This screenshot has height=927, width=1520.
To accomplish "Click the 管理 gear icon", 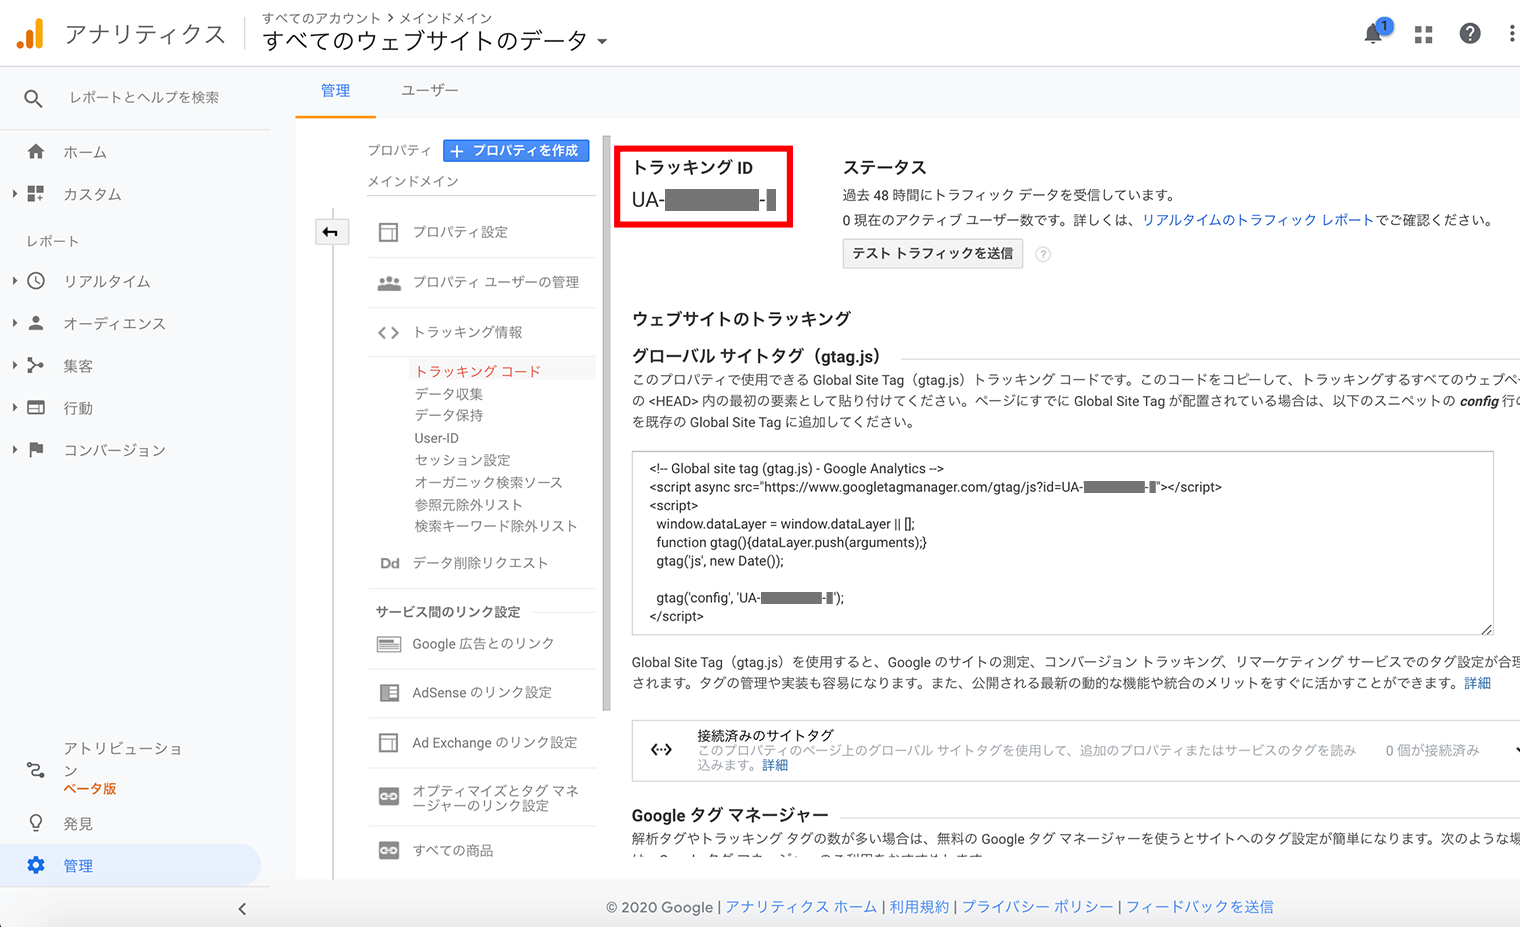I will (36, 865).
